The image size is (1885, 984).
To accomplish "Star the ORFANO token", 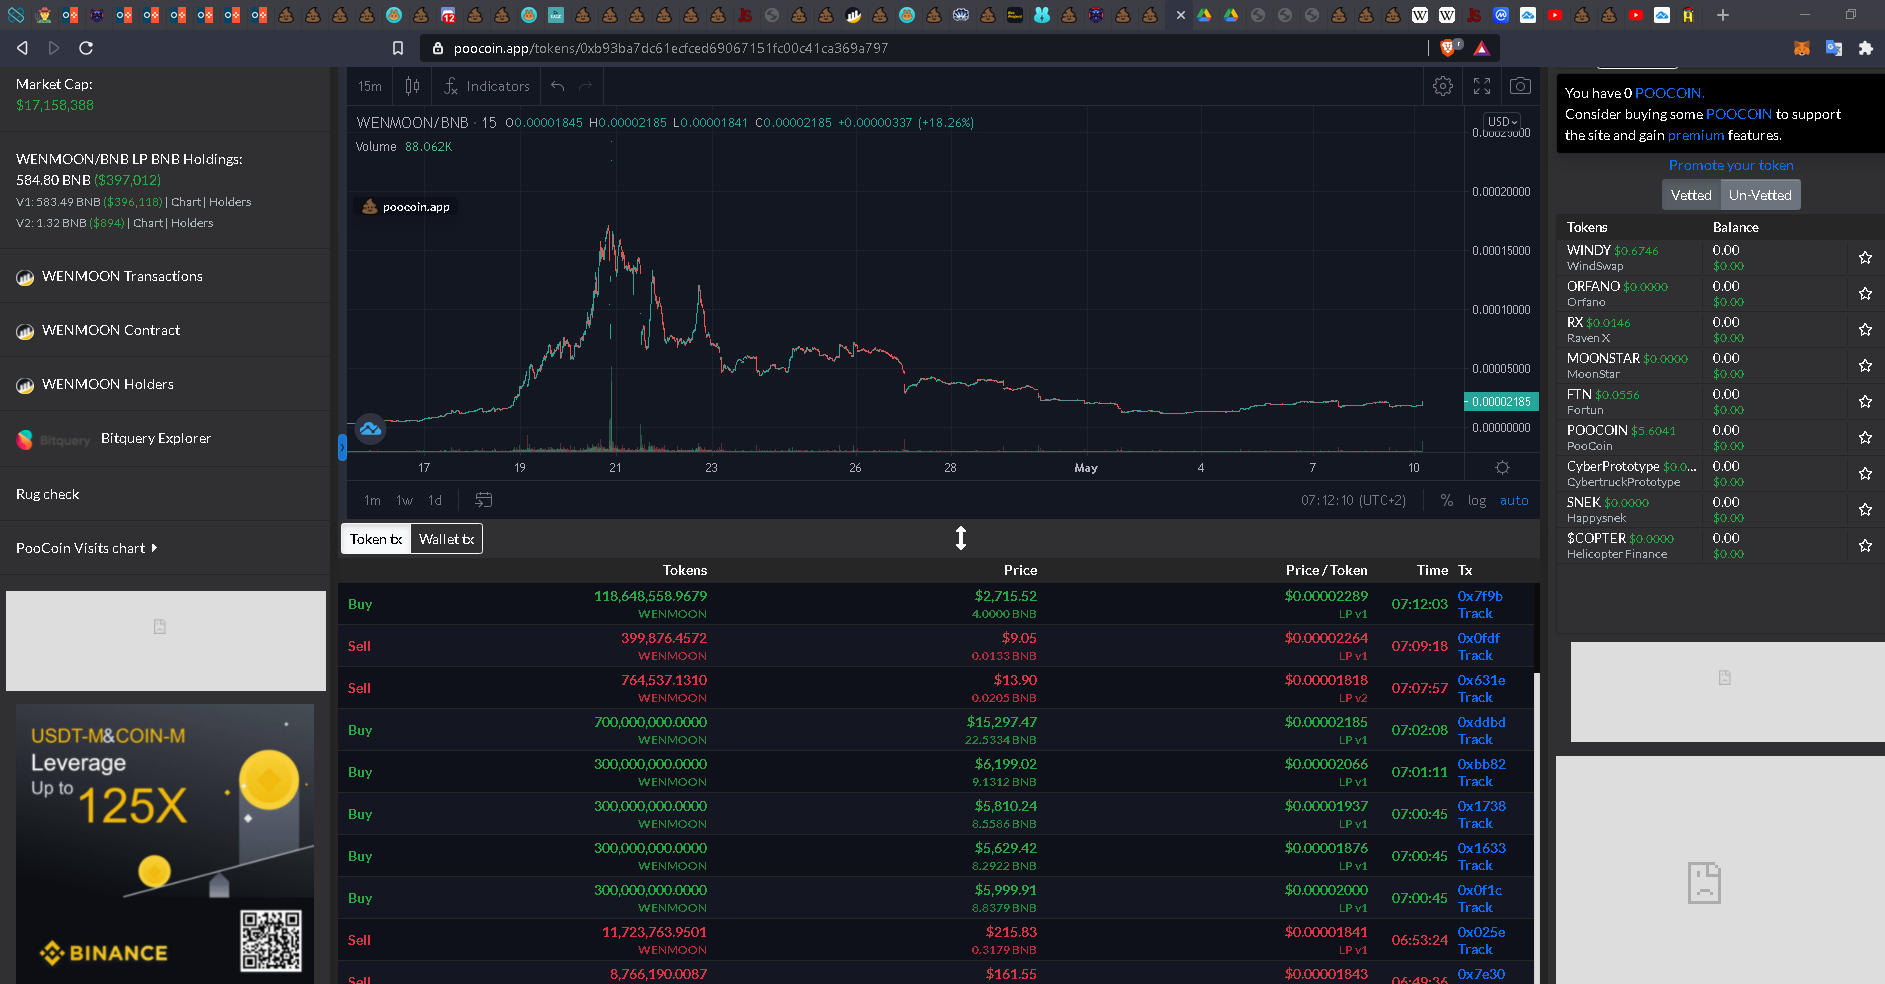I will pos(1865,294).
